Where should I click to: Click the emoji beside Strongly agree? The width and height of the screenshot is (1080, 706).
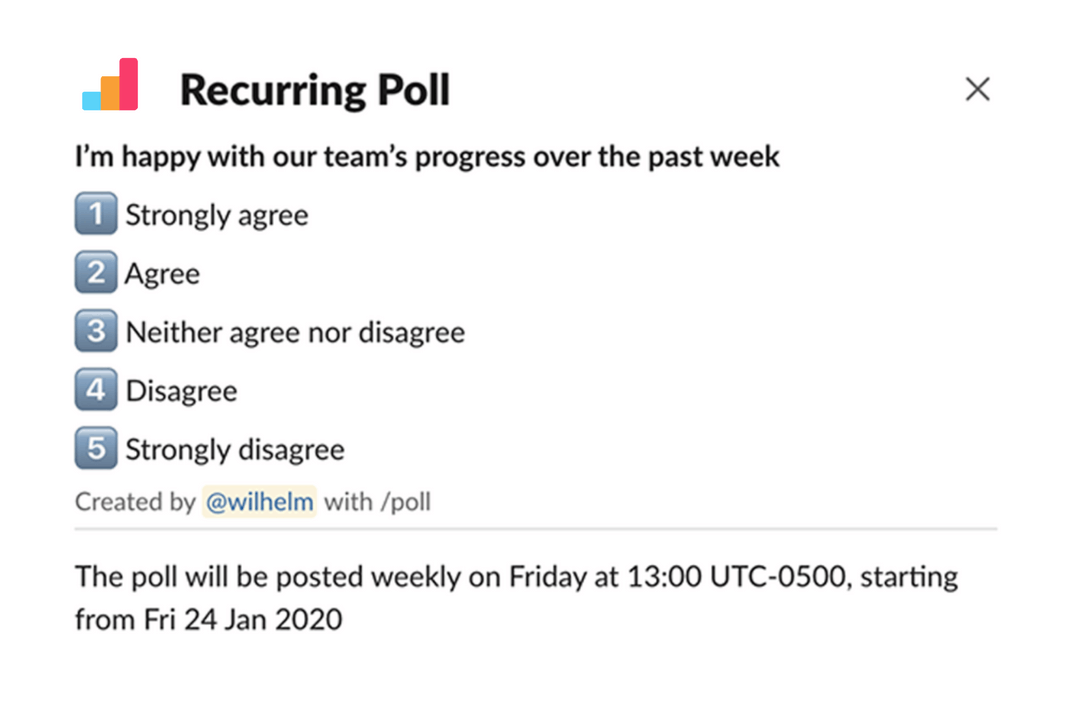95,214
